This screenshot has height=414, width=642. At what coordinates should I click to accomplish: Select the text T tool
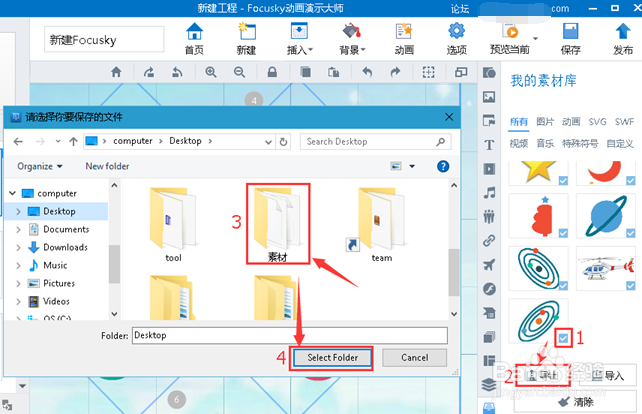click(x=489, y=145)
